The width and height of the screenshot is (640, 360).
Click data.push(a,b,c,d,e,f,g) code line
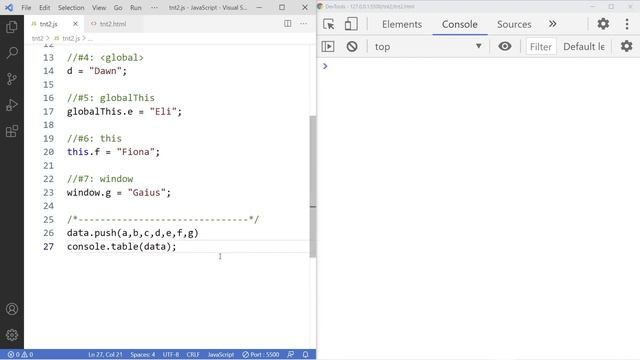coord(133,233)
